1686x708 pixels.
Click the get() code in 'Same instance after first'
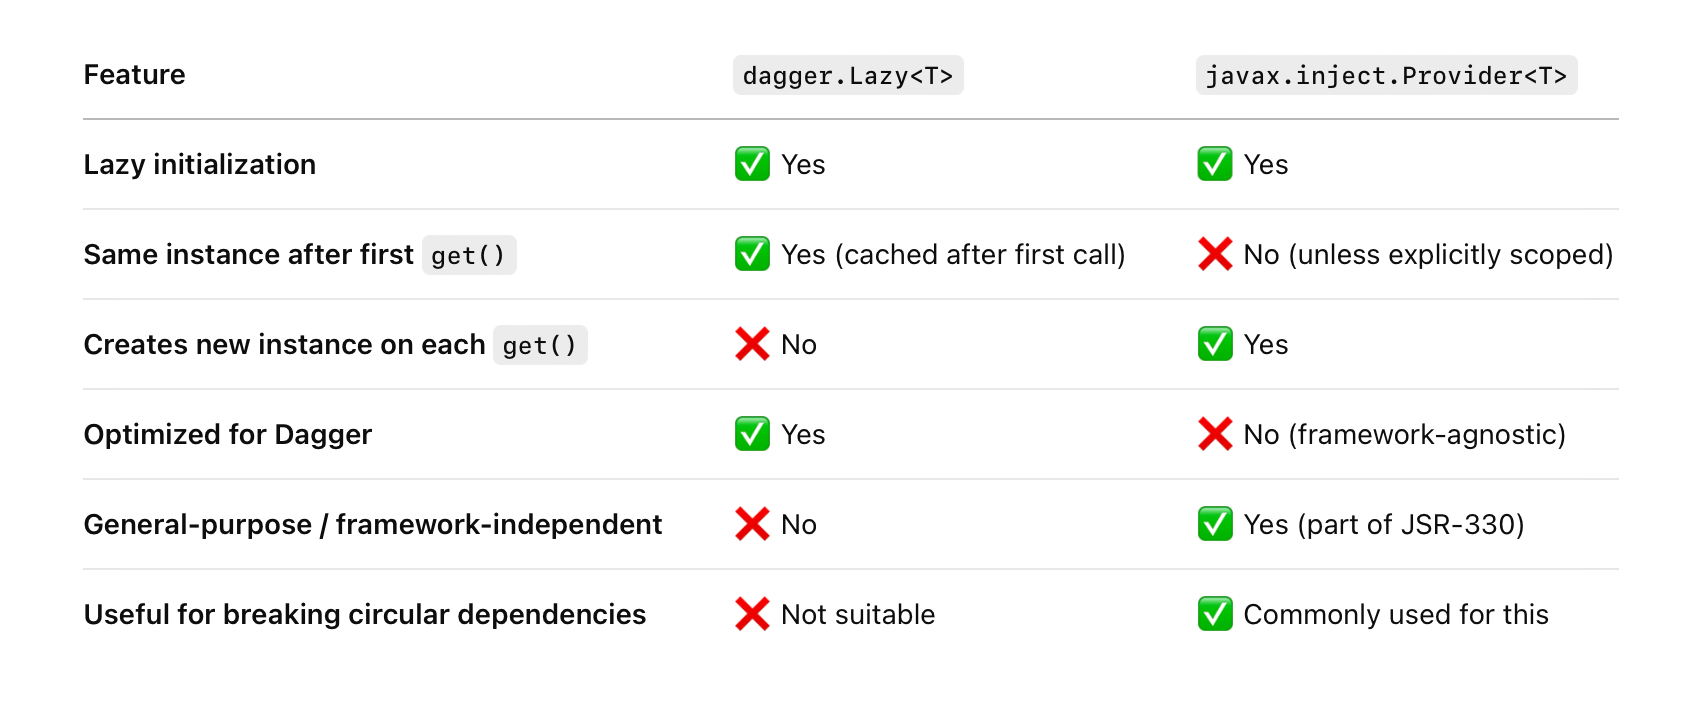click(469, 255)
